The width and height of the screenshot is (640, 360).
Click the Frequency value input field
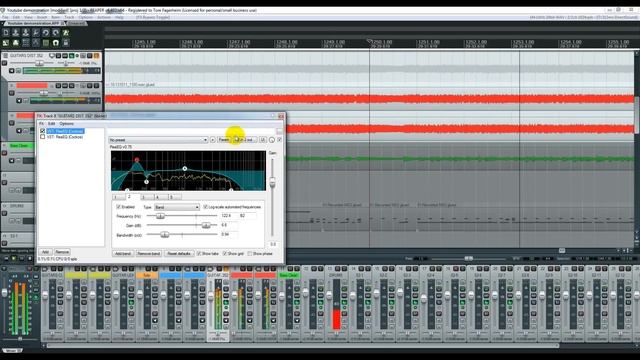229,216
